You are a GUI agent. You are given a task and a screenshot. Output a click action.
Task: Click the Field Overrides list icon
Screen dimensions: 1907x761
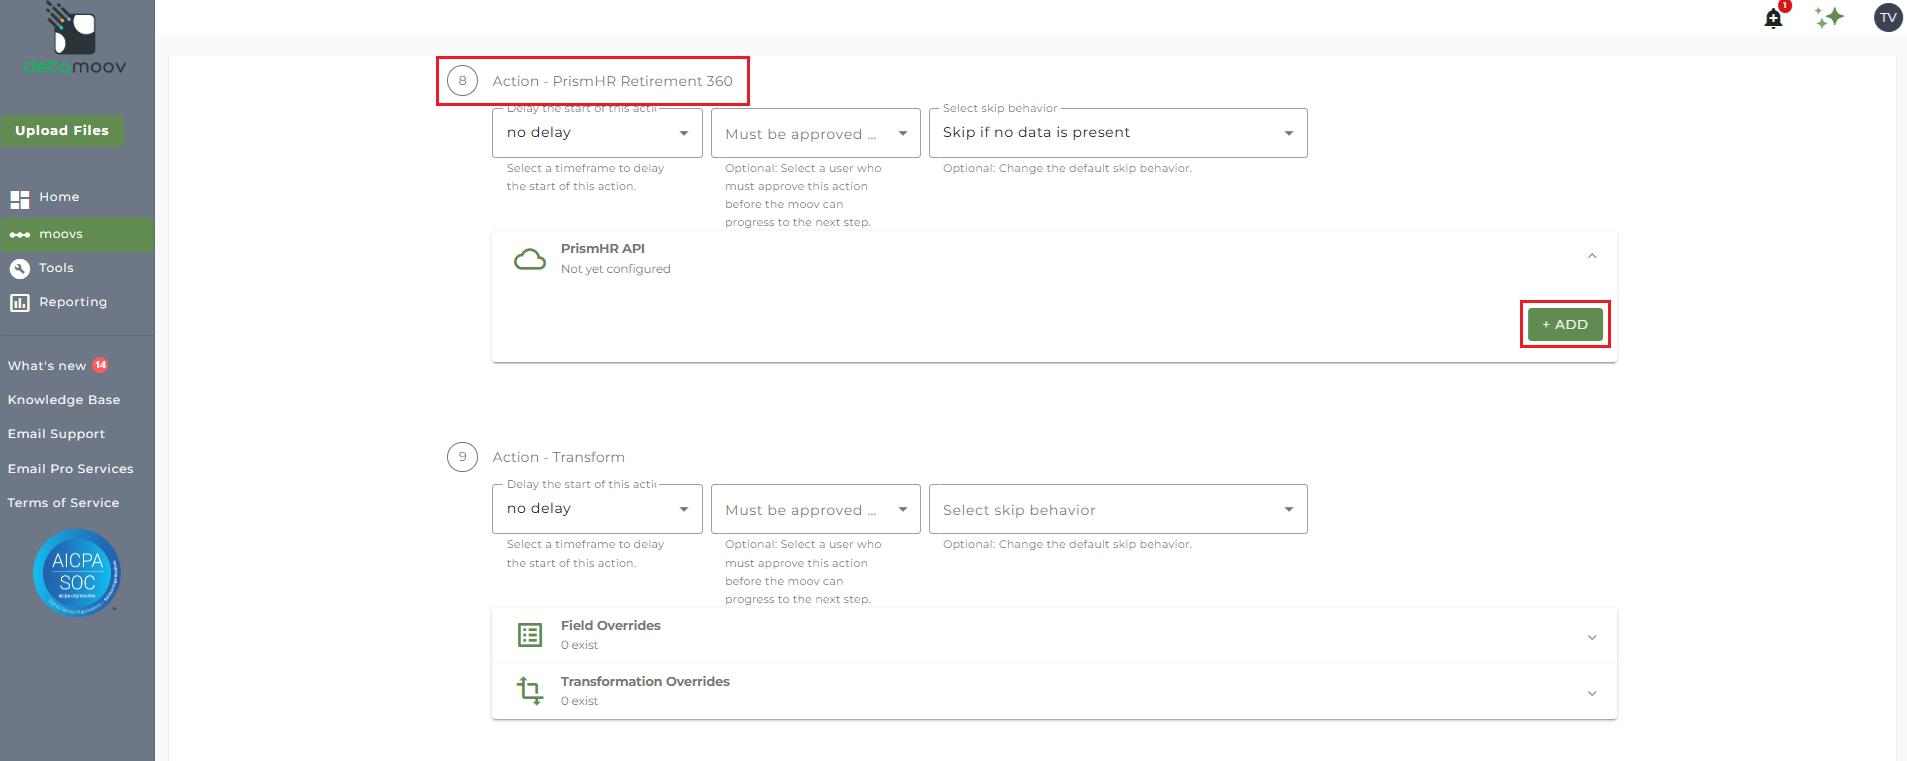(529, 635)
